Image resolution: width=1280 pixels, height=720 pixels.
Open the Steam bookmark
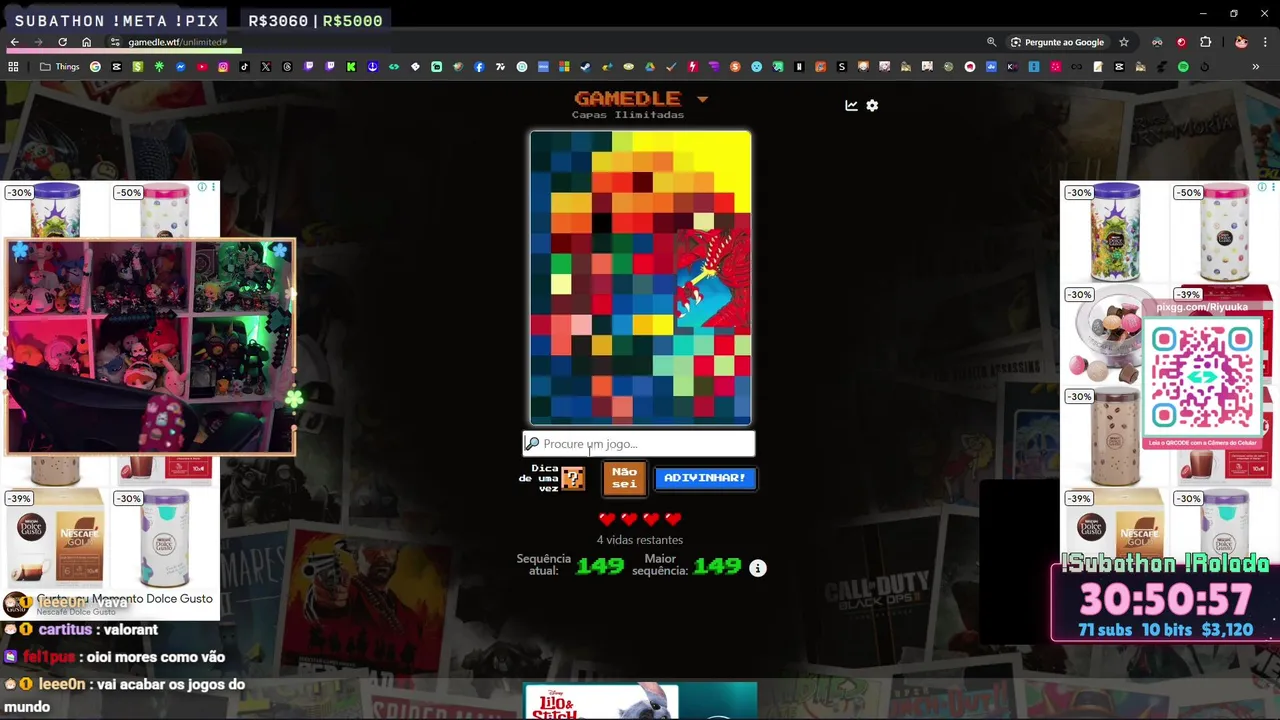click(585, 67)
